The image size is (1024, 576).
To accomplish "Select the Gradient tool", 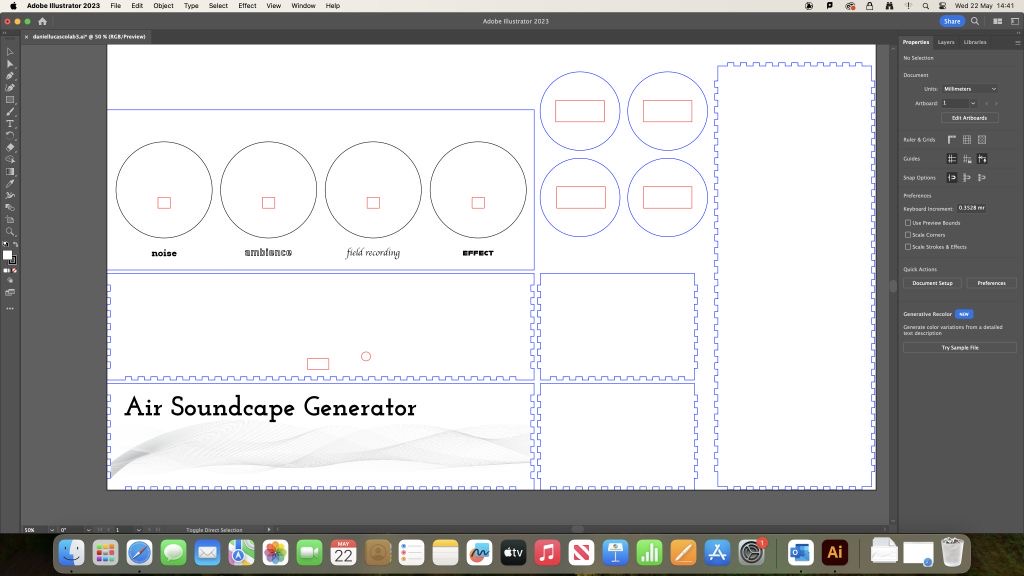I will [x=10, y=172].
